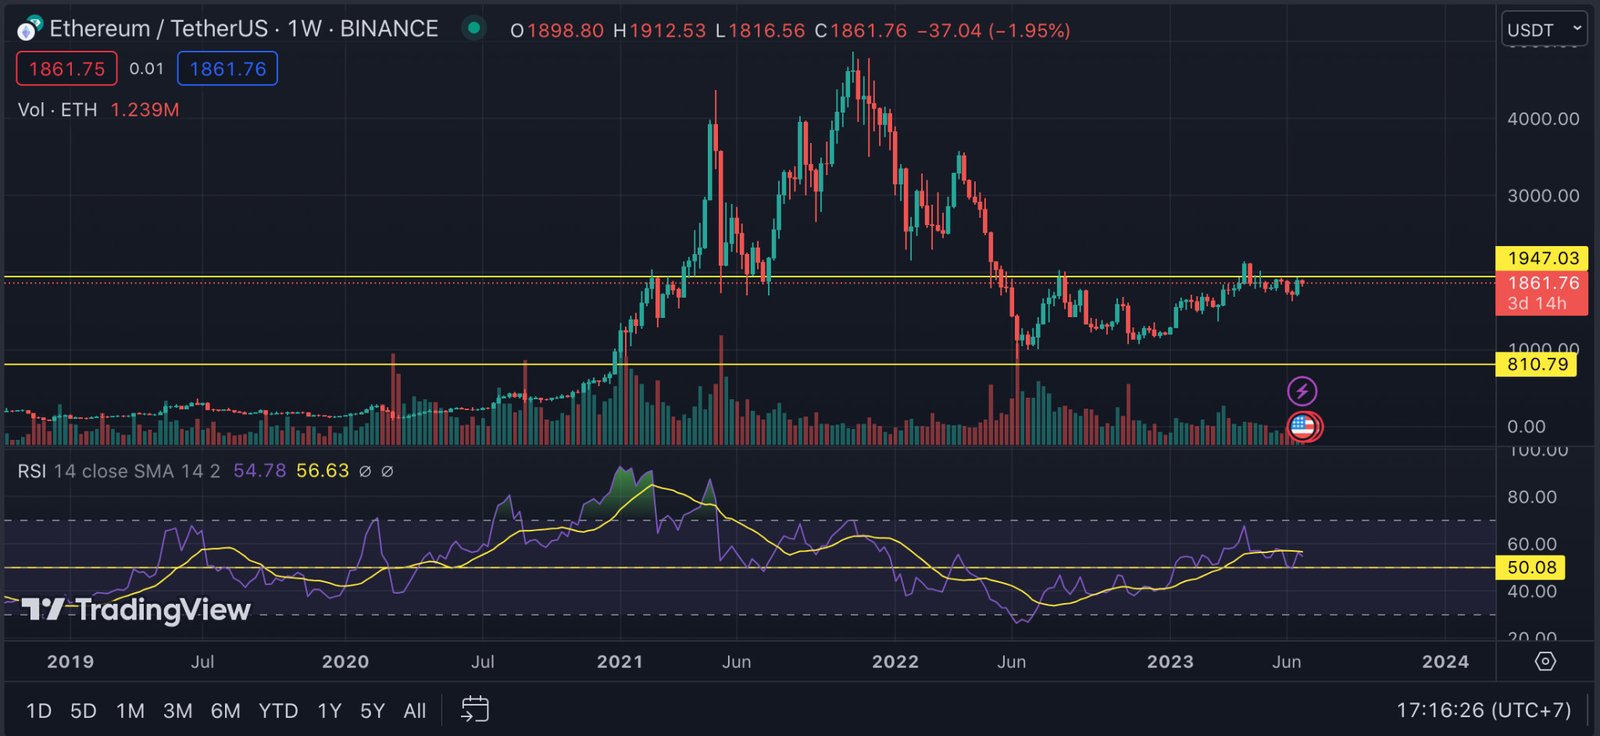Screen dimensions: 1600x736
Task: Click the 50.08 RSI level label
Action: pyautogui.click(x=1531, y=568)
